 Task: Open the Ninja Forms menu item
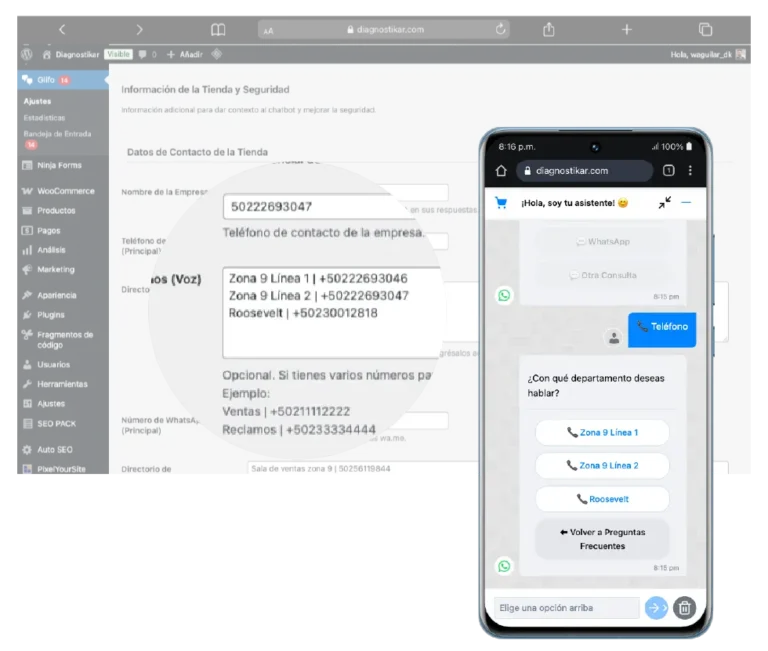tap(58, 165)
